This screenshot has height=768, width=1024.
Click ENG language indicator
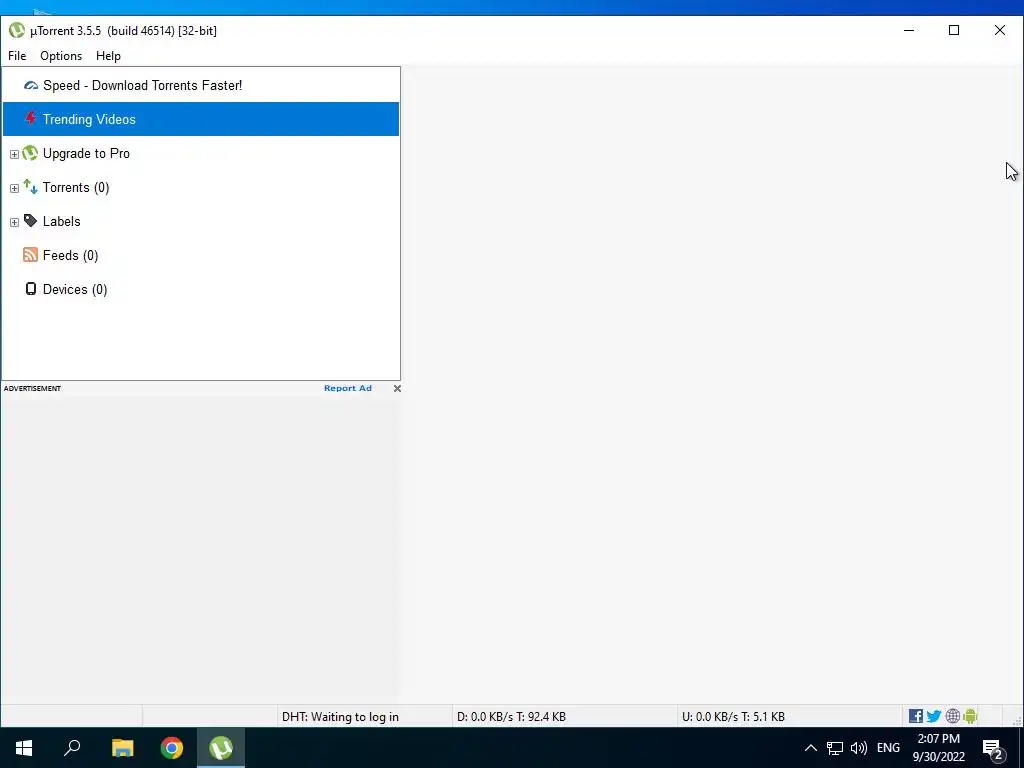coord(888,748)
